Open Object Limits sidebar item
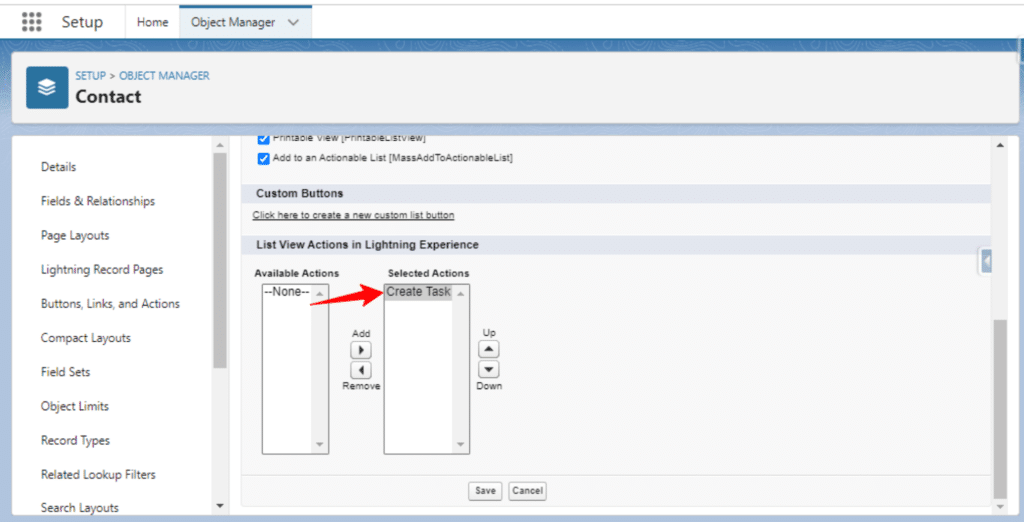Image resolution: width=1024 pixels, height=522 pixels. pos(74,406)
